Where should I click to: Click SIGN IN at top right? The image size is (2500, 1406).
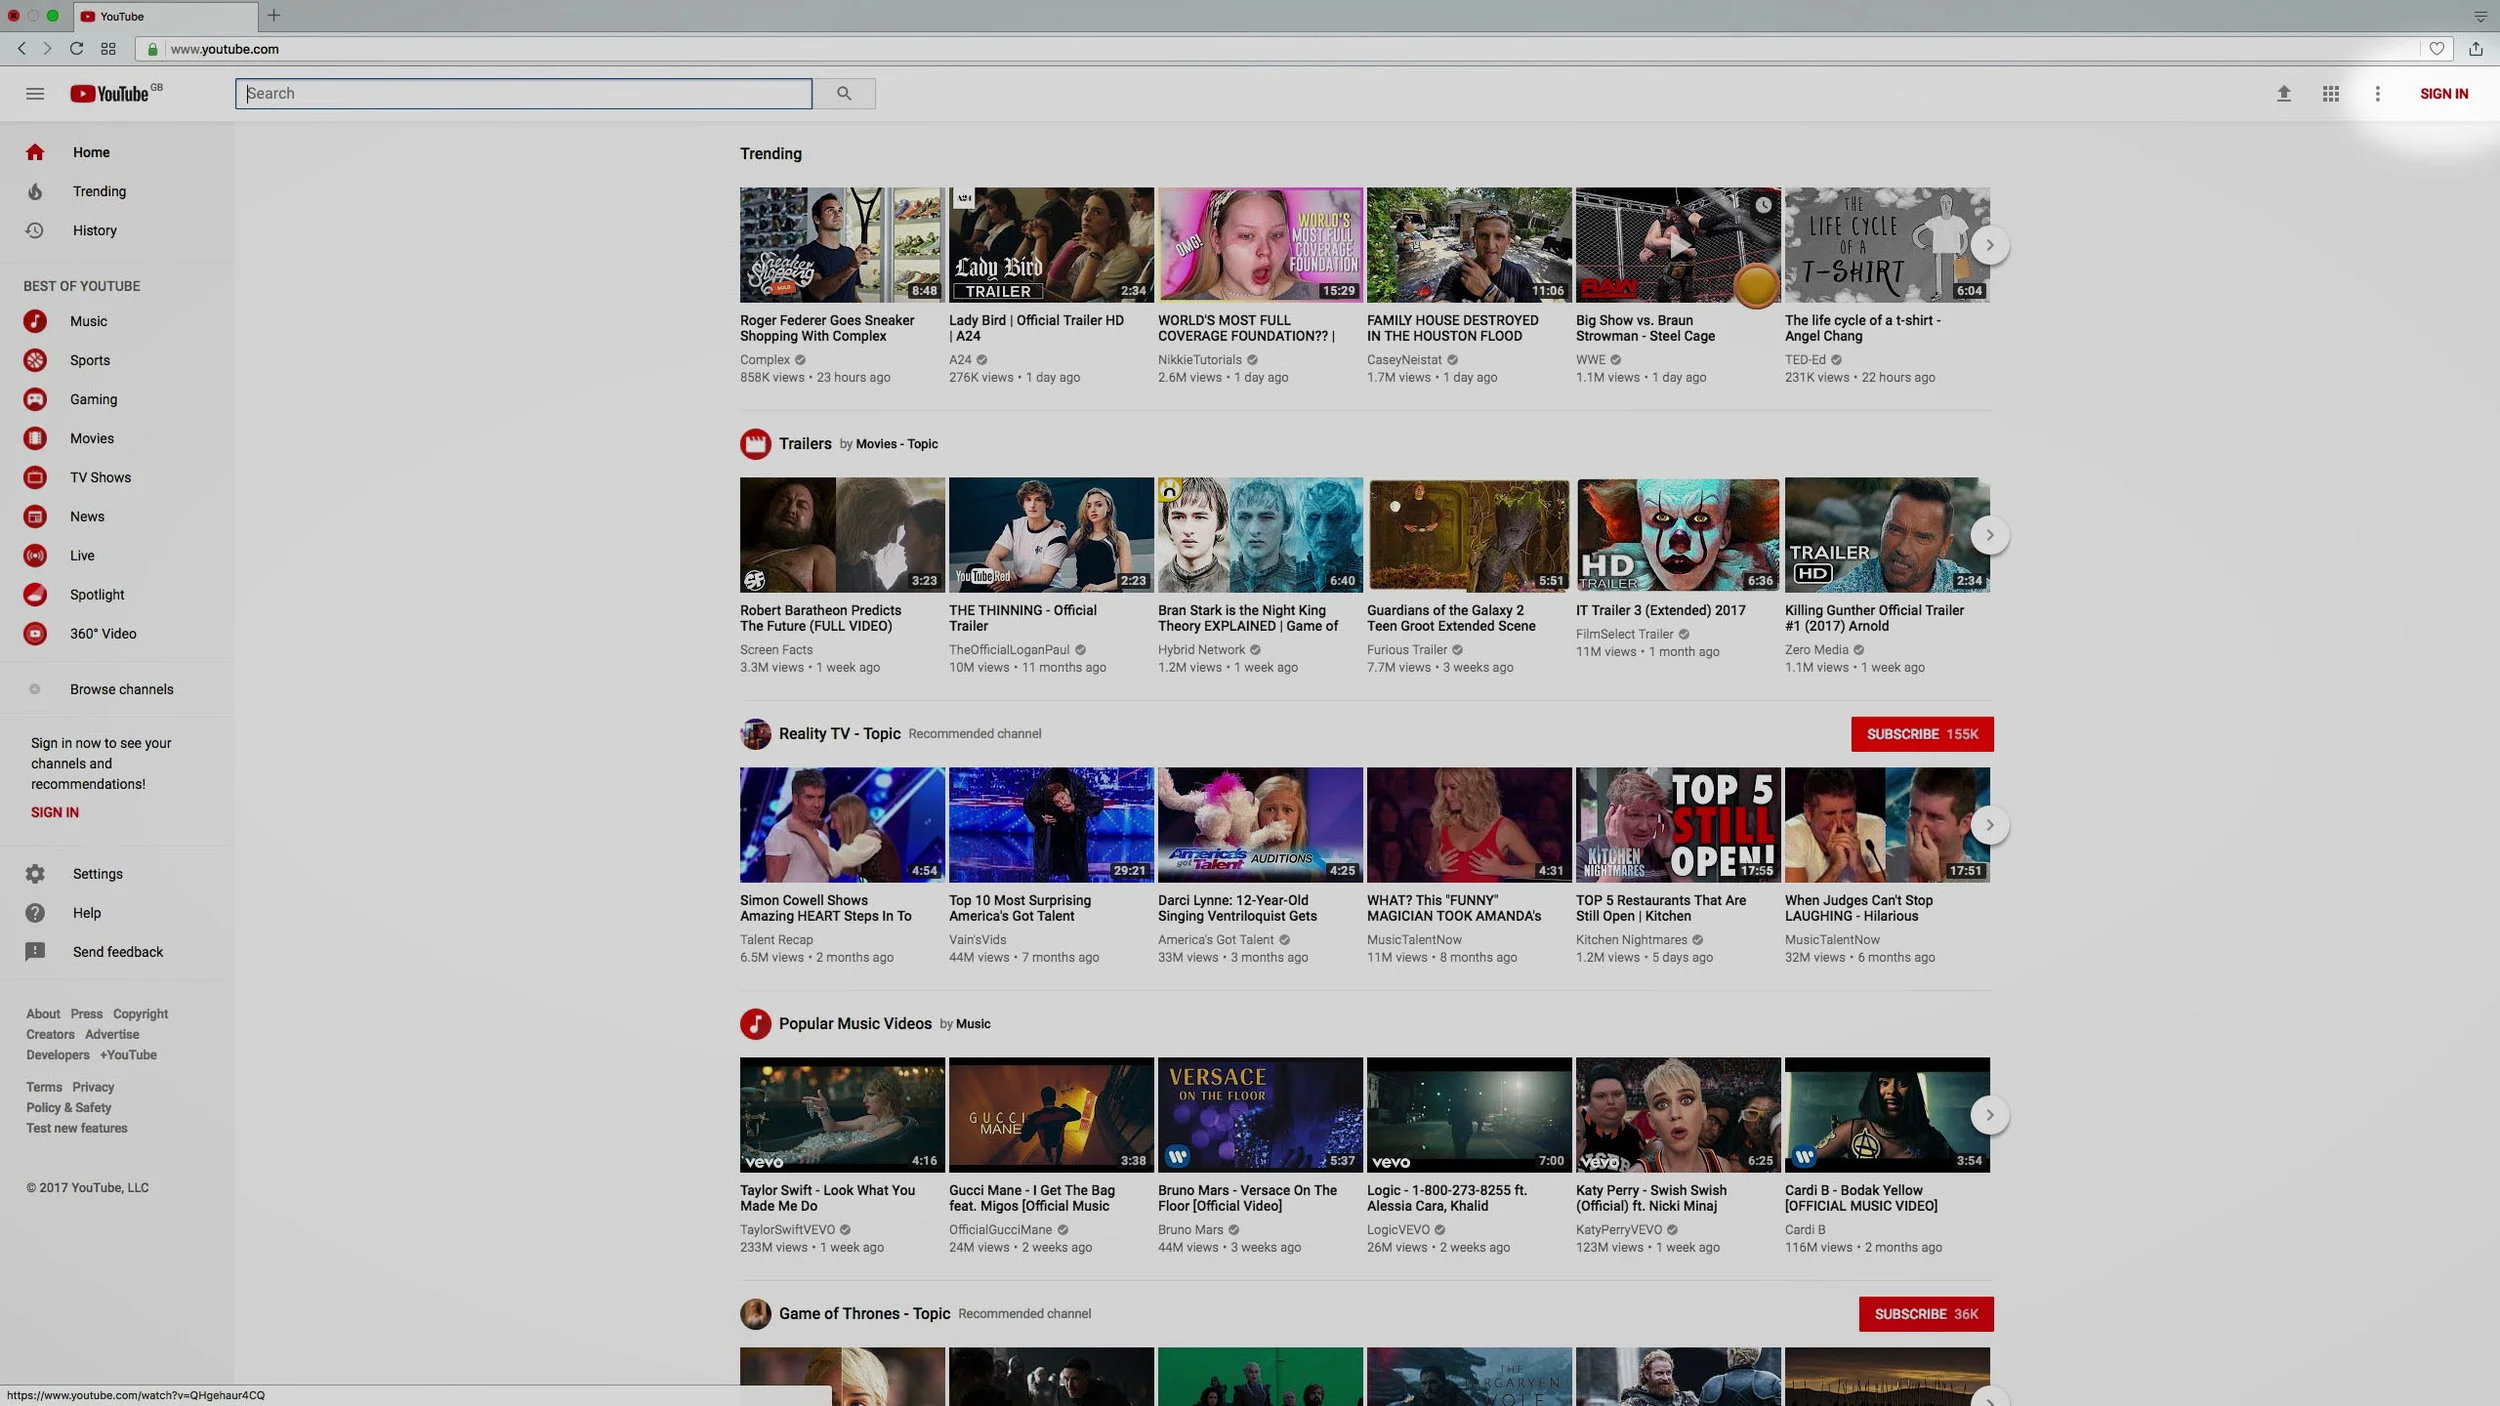(2443, 94)
